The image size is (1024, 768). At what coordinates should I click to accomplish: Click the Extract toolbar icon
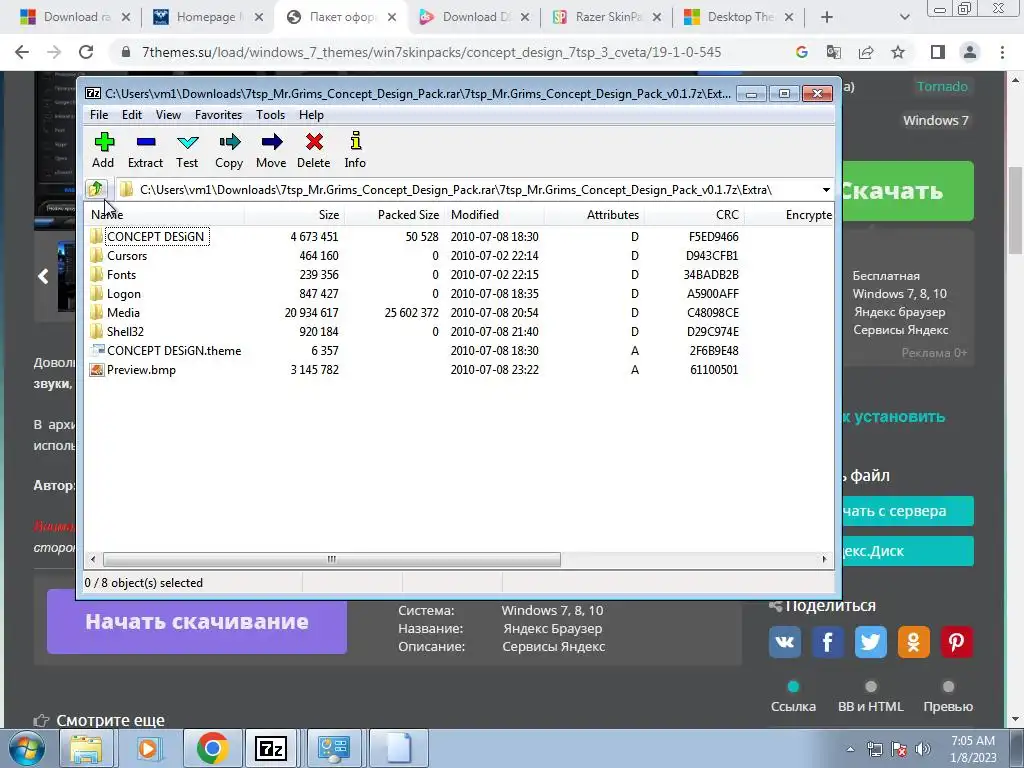point(146,142)
